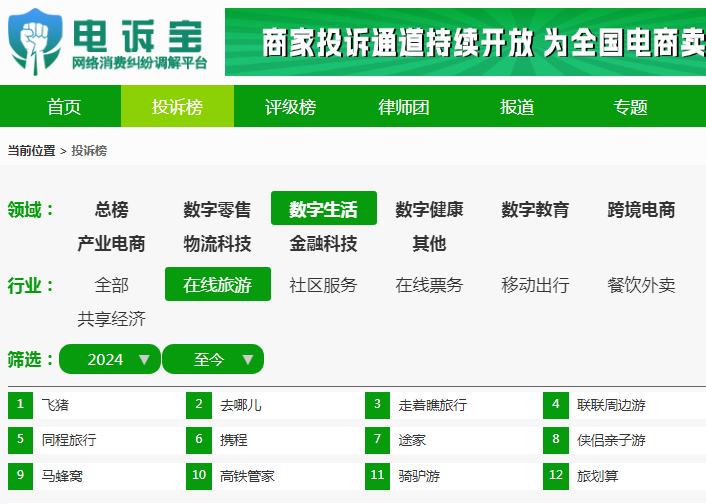The width and height of the screenshot is (706, 504).
Task: Open rank 6 entry 携程
Action: 234,440
